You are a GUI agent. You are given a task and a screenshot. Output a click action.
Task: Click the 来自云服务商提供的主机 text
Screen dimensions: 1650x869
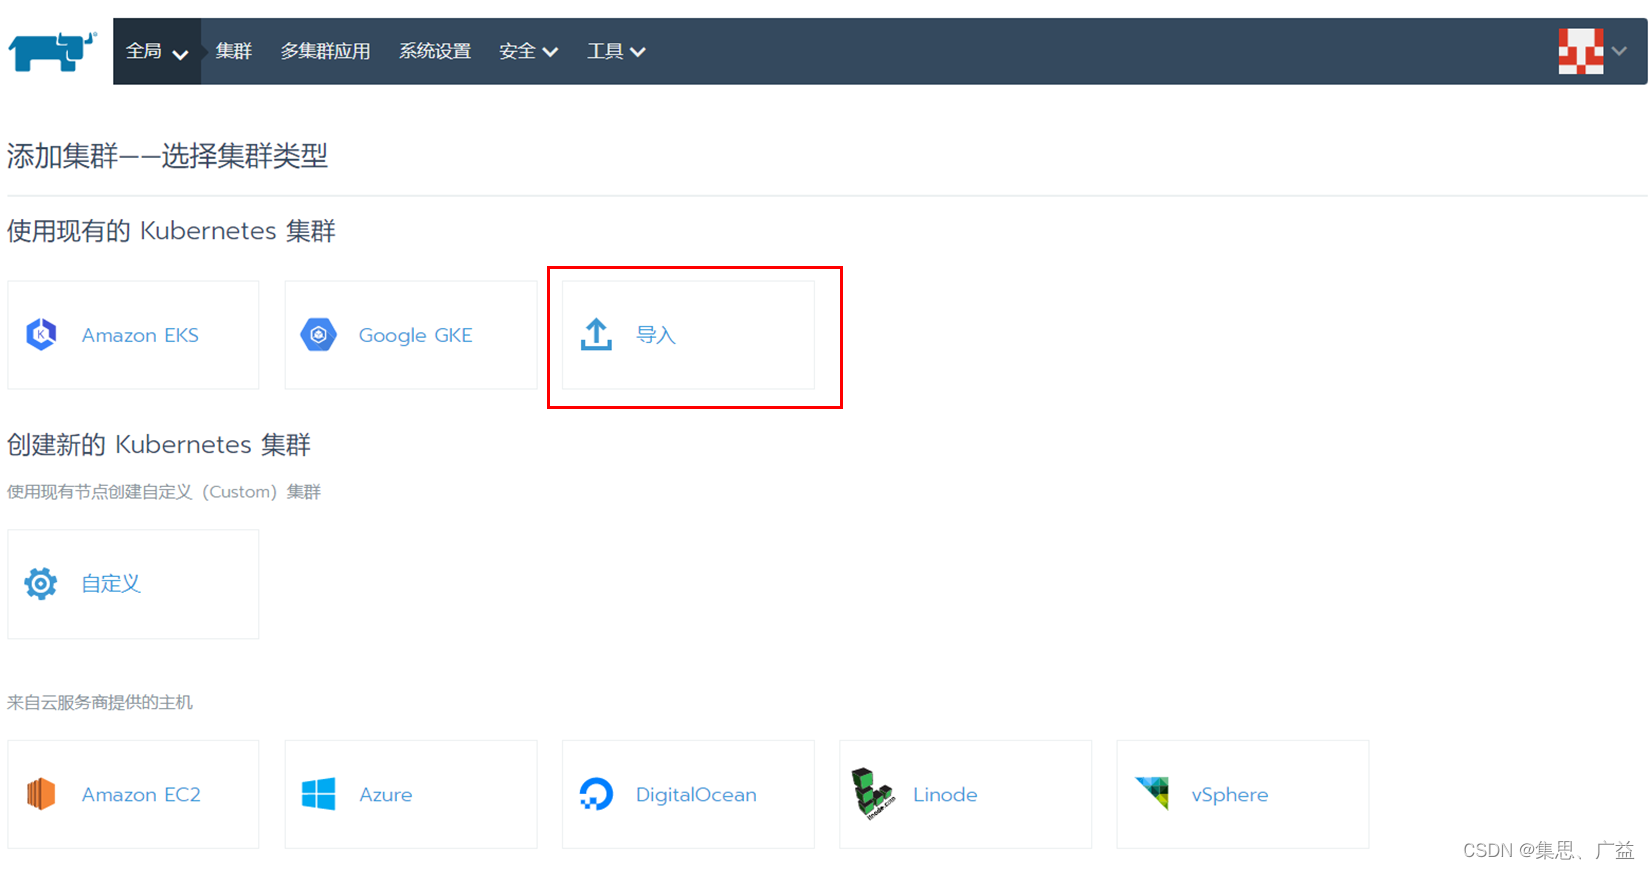(100, 702)
